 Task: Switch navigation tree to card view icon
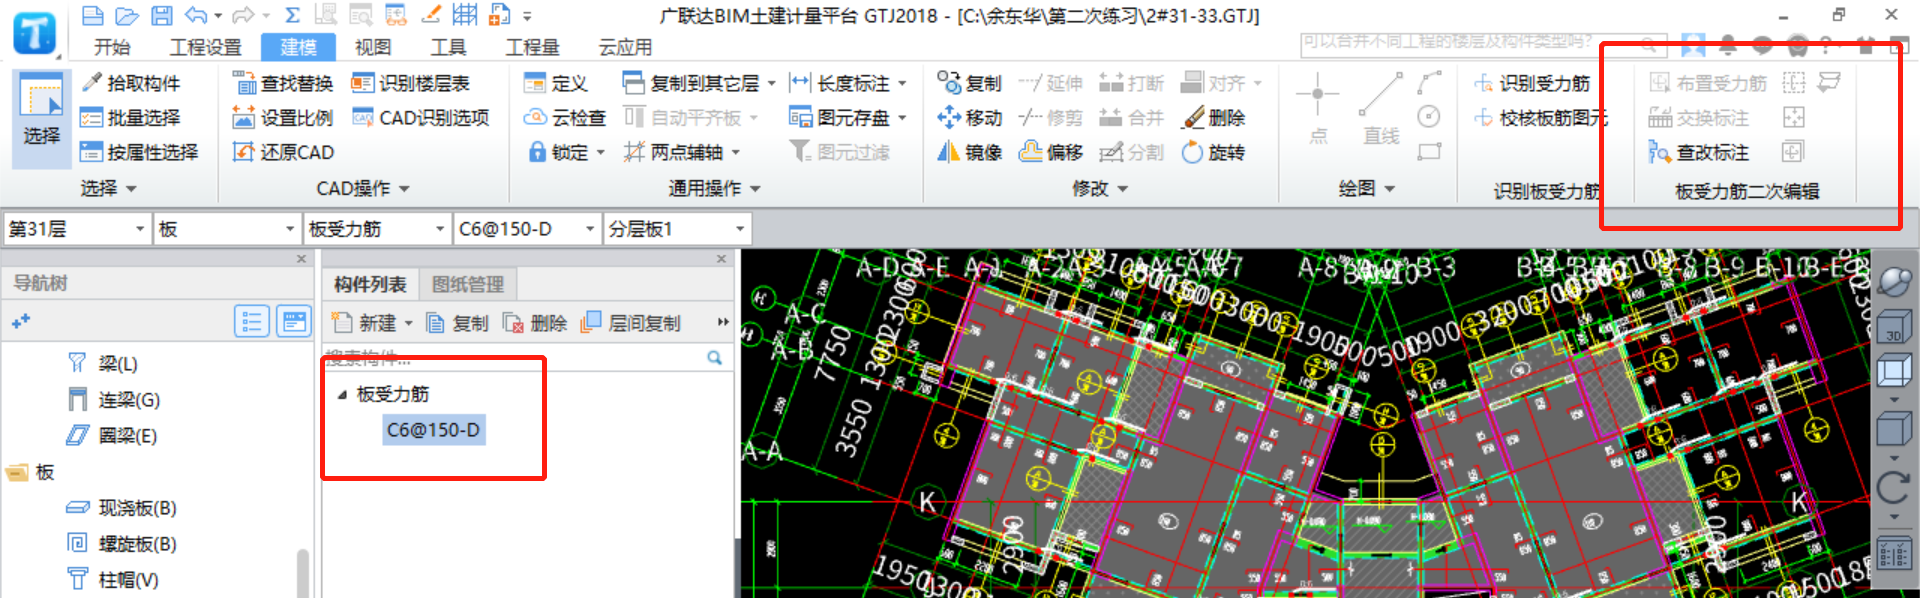[x=294, y=321]
